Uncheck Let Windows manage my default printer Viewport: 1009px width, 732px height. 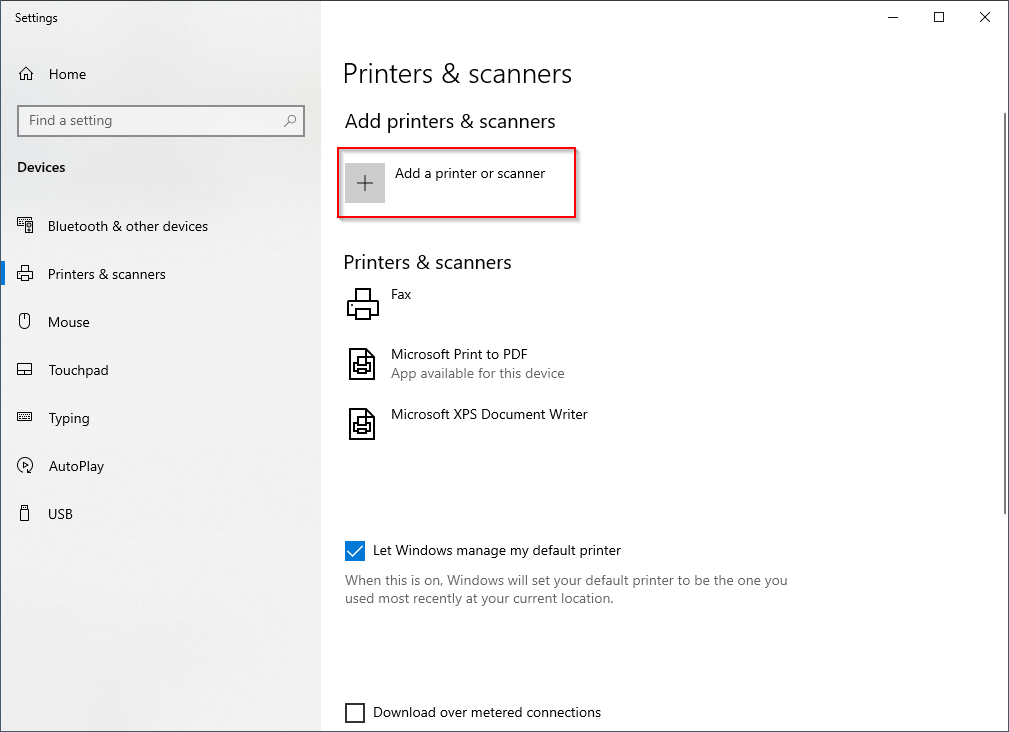point(355,550)
